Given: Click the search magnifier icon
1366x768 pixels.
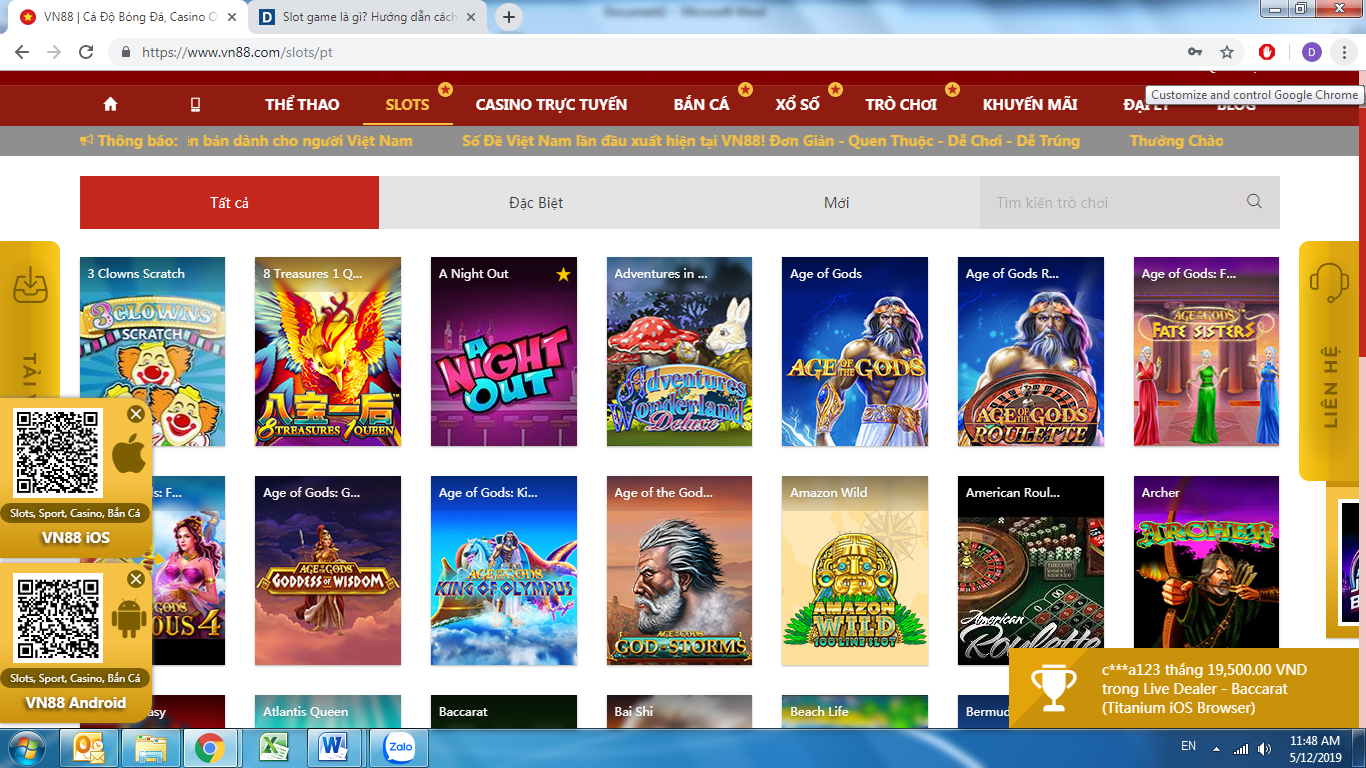Looking at the screenshot, I should [x=1254, y=202].
